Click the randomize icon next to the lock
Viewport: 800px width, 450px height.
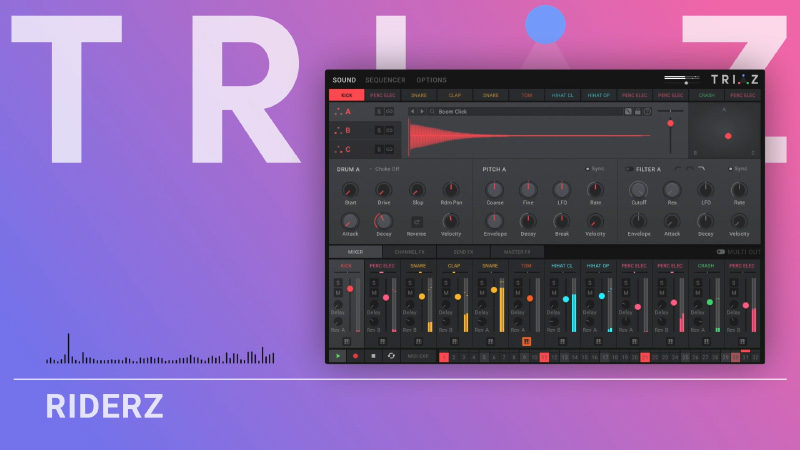(628, 111)
